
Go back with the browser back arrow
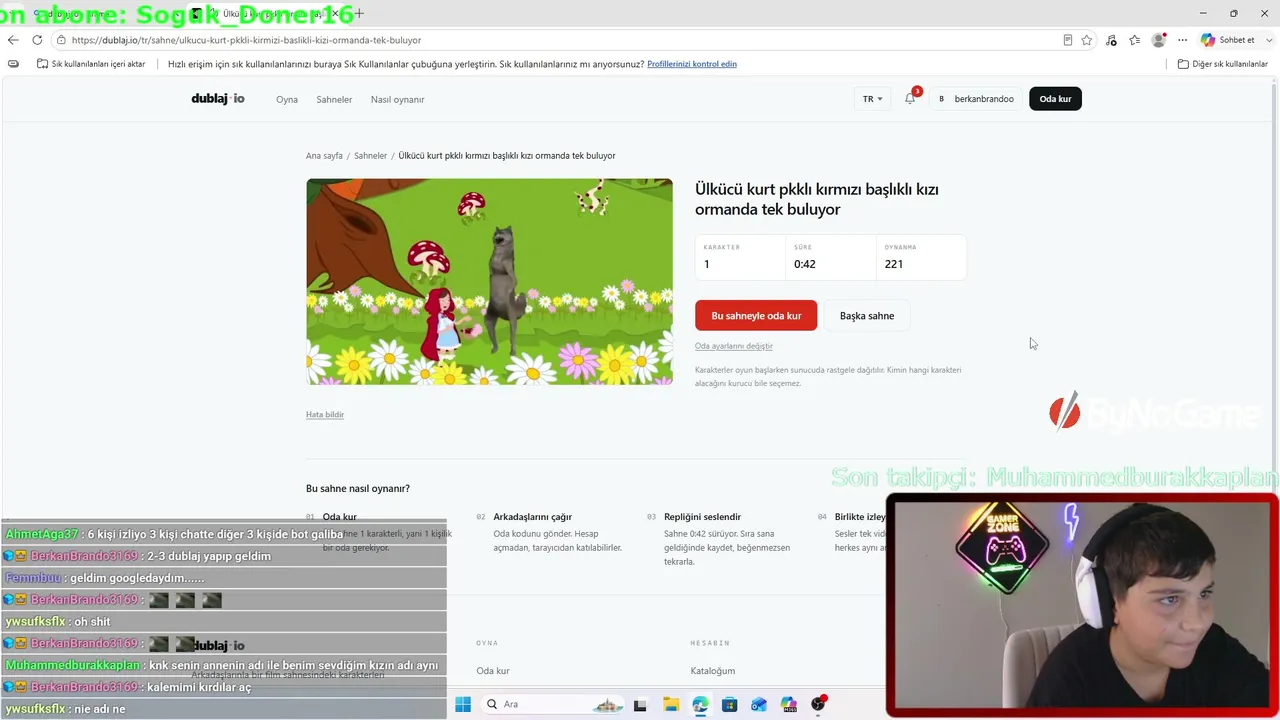click(x=13, y=40)
